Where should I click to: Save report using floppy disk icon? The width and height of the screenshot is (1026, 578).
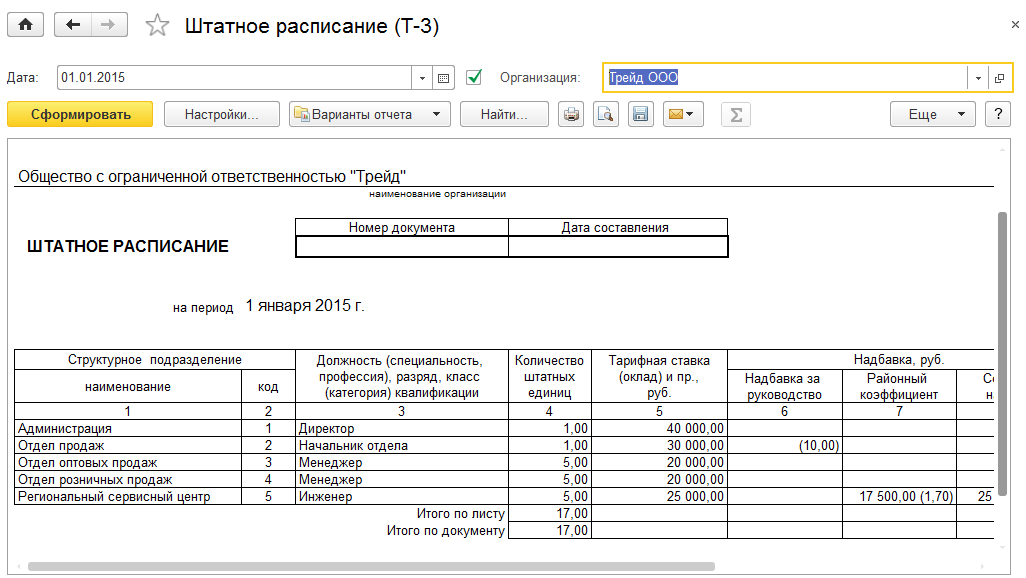click(640, 115)
